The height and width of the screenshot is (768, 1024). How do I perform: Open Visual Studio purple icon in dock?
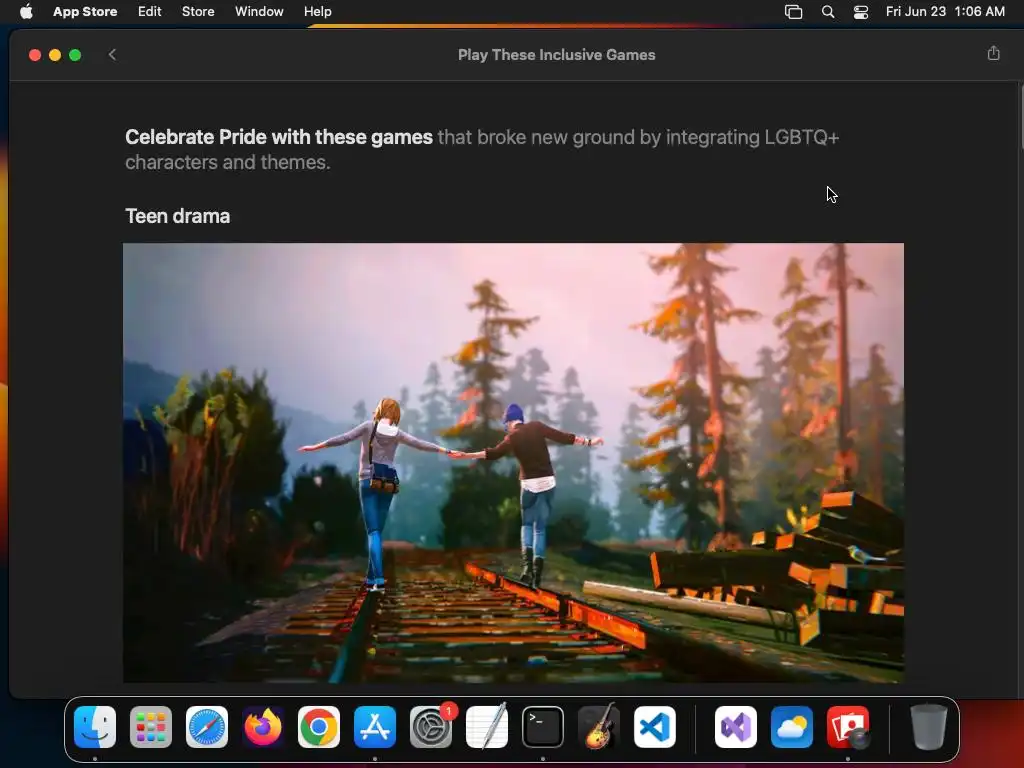pos(736,727)
